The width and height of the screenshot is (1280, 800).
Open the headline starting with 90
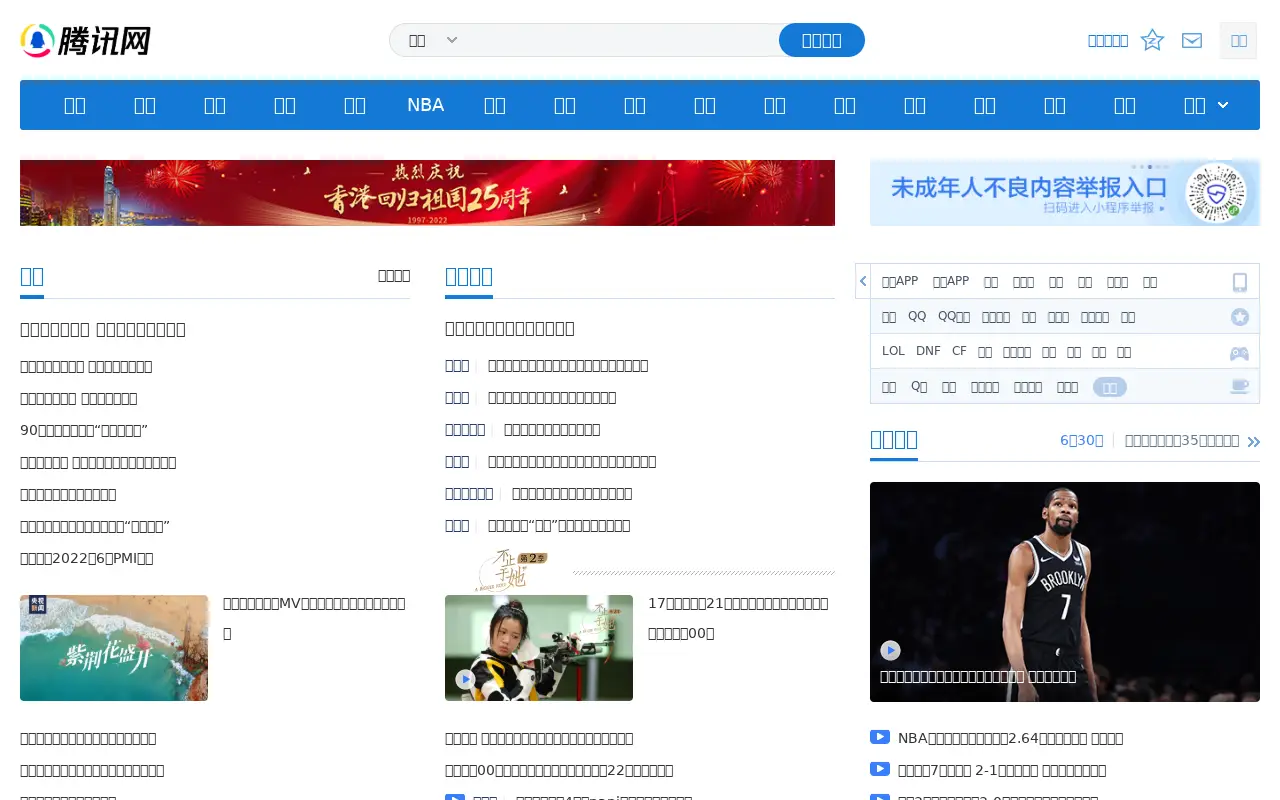click(84, 430)
